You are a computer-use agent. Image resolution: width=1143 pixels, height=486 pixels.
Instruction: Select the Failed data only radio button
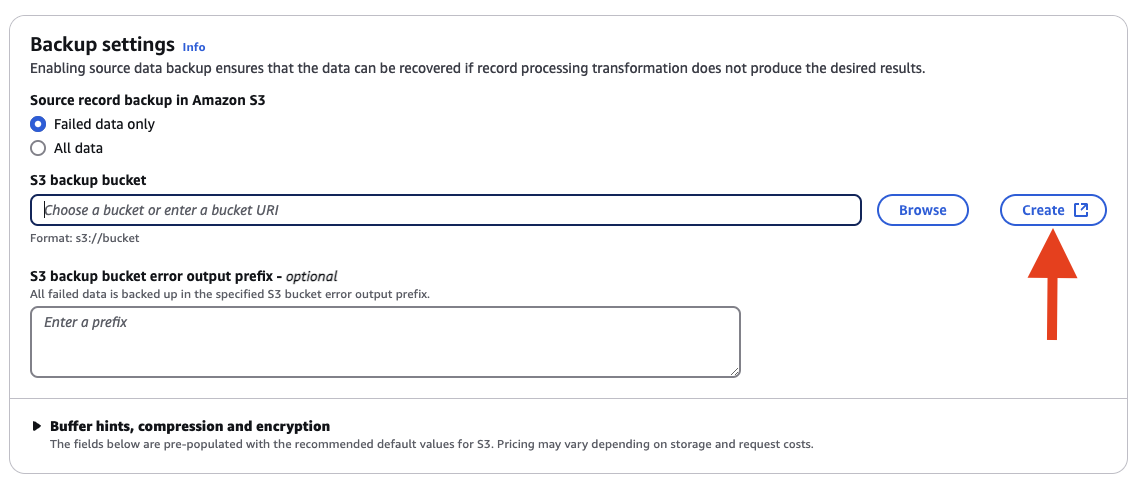(x=39, y=124)
